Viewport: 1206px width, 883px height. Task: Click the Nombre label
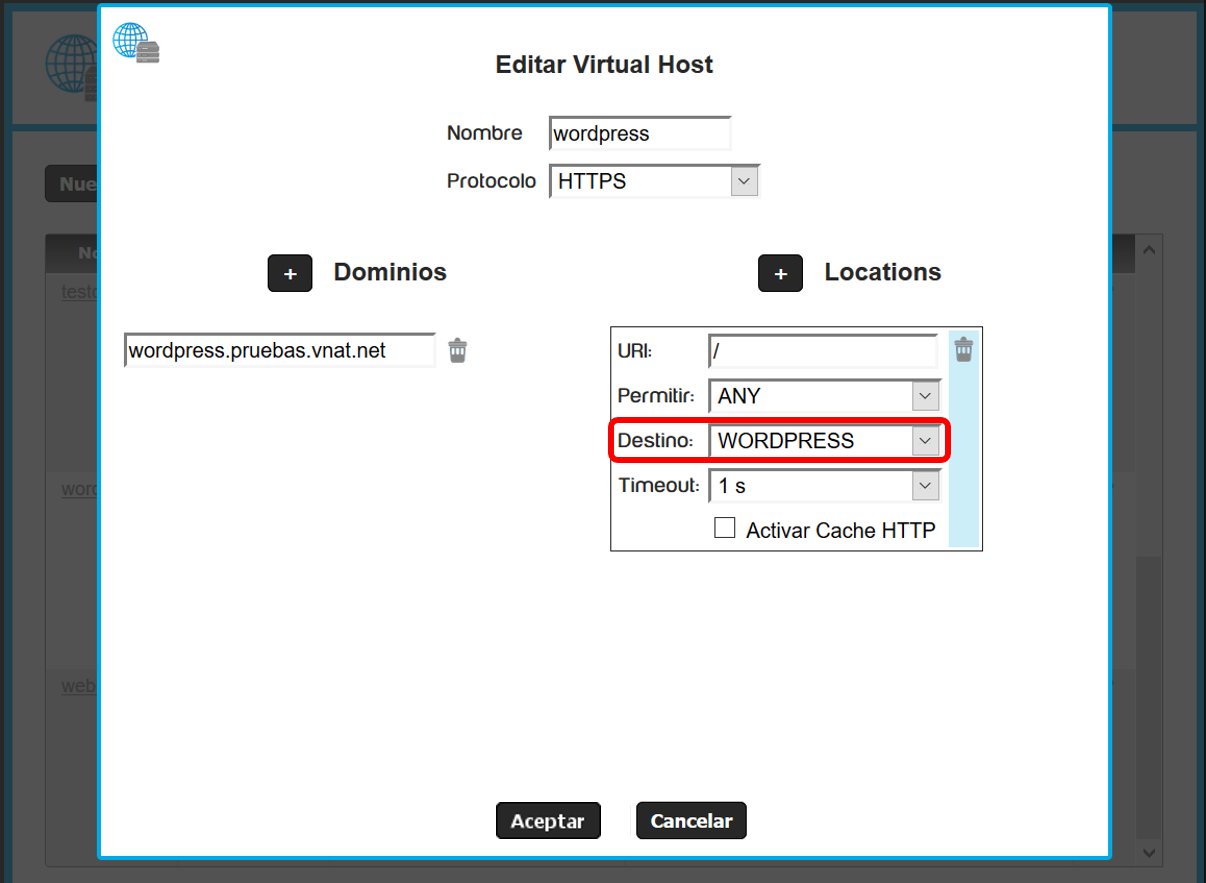pyautogui.click(x=484, y=133)
